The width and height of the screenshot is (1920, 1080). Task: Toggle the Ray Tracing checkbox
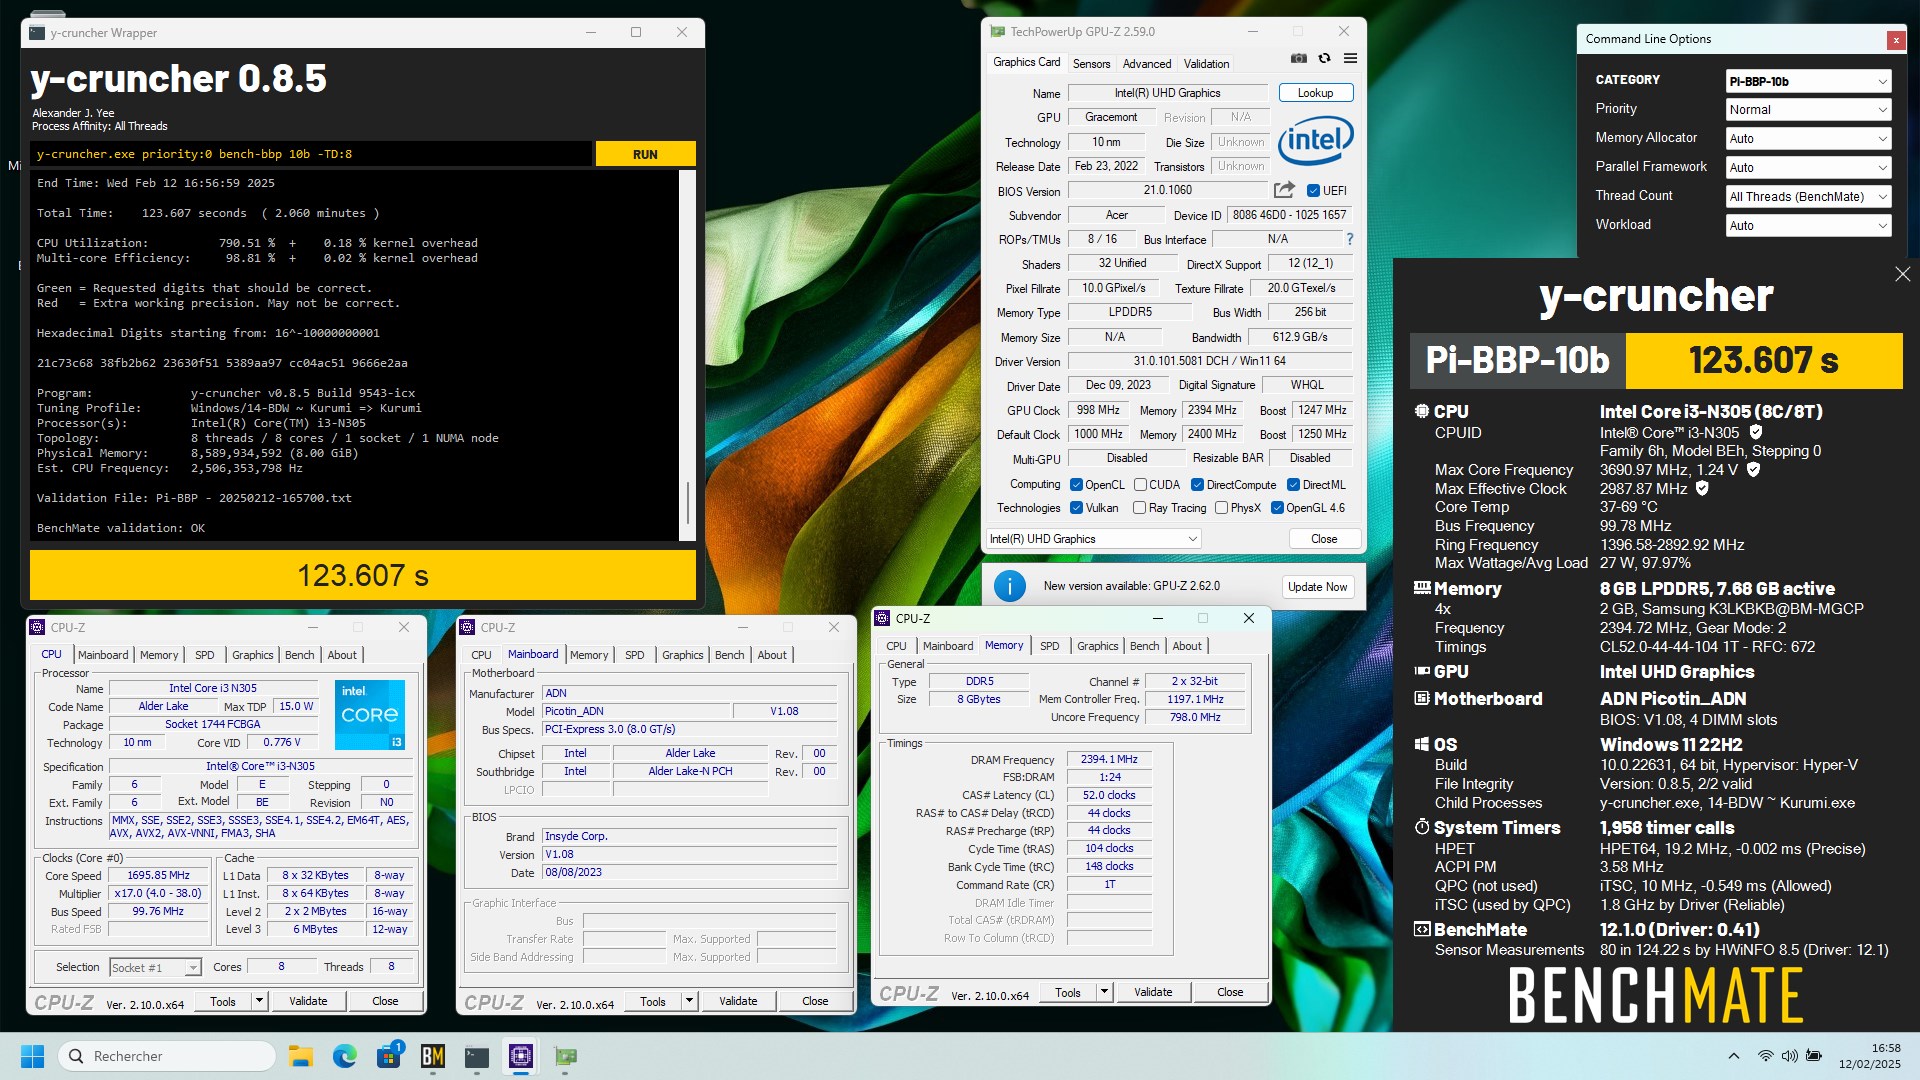1139,508
